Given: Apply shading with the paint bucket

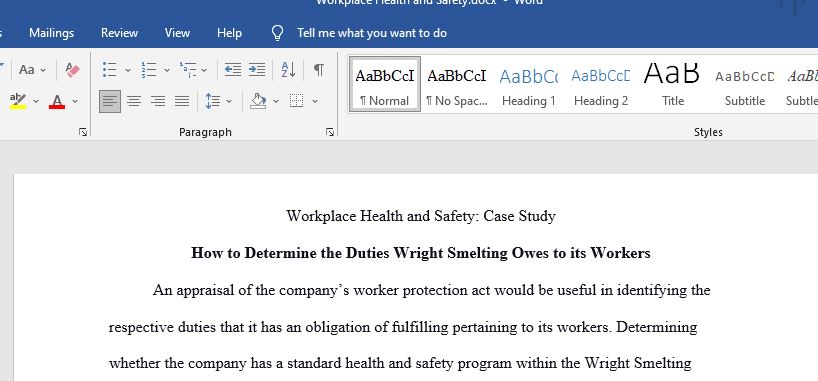Looking at the screenshot, I should coord(258,101).
